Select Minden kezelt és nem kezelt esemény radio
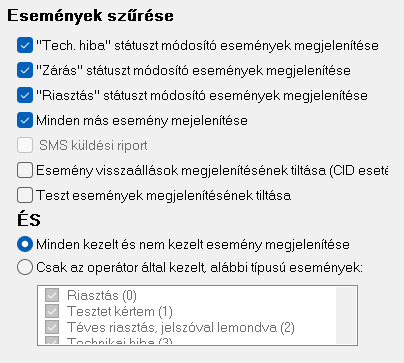404x363 pixels. (x=25, y=244)
